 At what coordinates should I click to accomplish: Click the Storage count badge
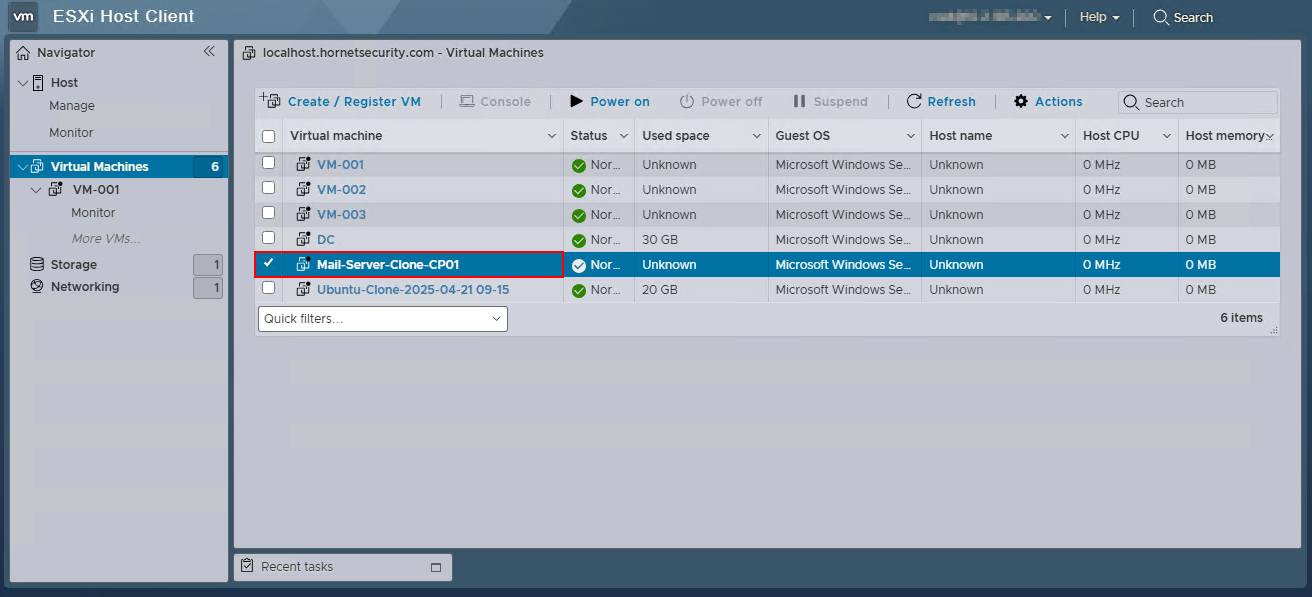[207, 265]
